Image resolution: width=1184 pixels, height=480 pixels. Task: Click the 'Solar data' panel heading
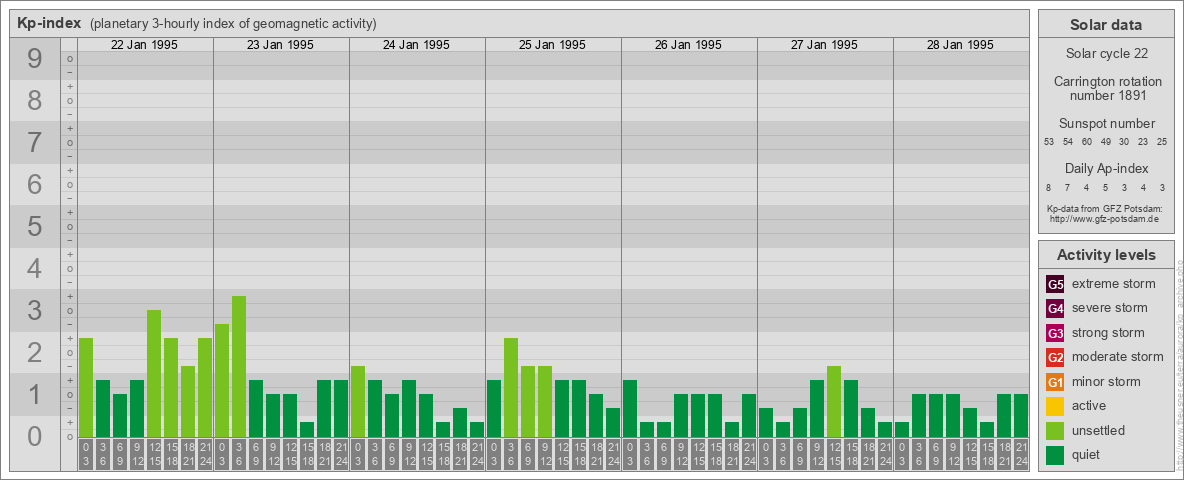[x=1105, y=25]
